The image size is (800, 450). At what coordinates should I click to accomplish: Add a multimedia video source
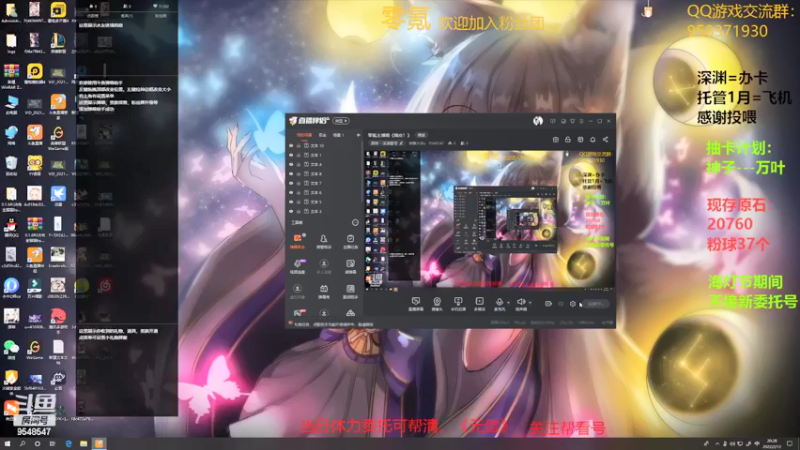pyautogui.click(x=479, y=304)
